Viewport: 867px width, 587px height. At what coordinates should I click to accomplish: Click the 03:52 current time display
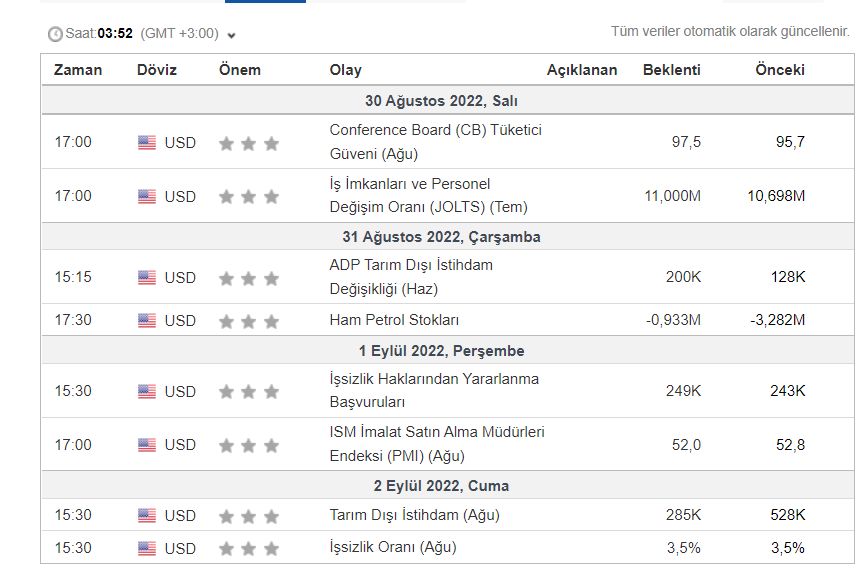[115, 34]
